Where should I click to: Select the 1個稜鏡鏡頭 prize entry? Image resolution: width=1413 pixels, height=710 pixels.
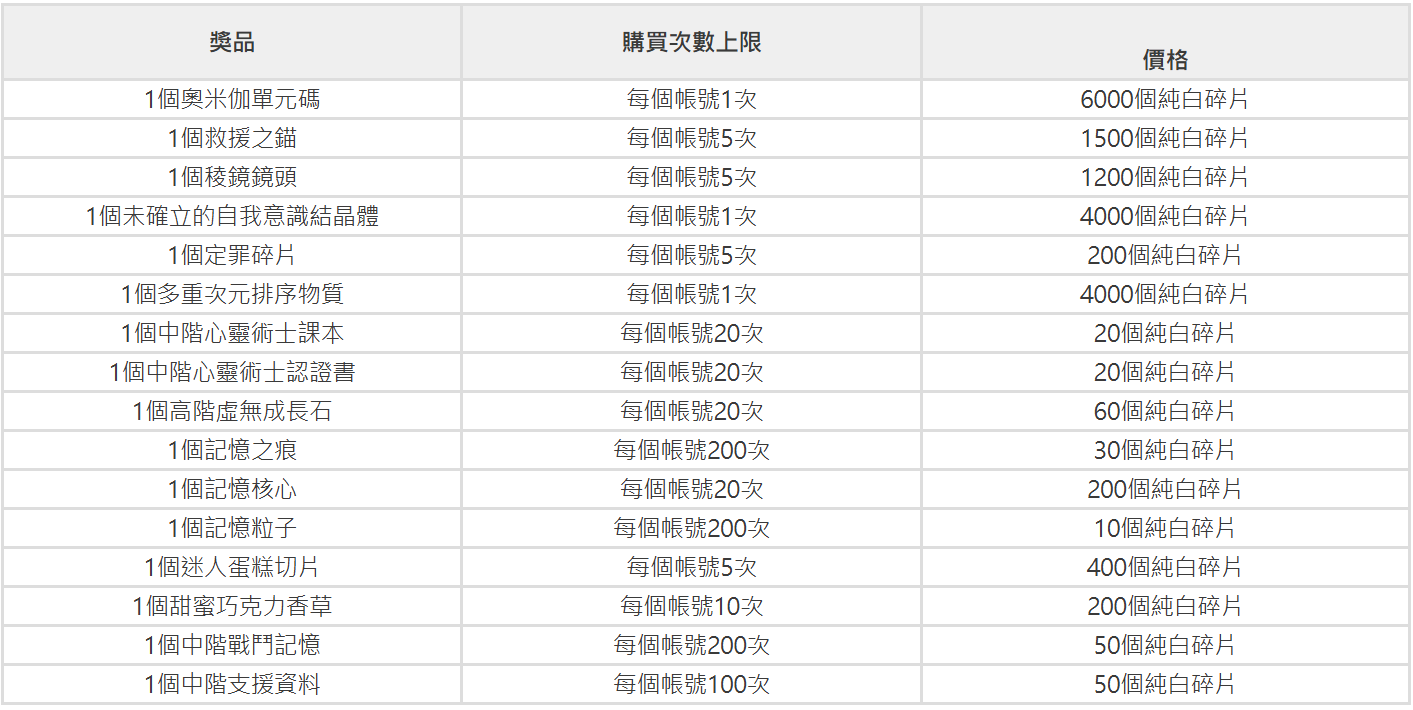(x=232, y=177)
